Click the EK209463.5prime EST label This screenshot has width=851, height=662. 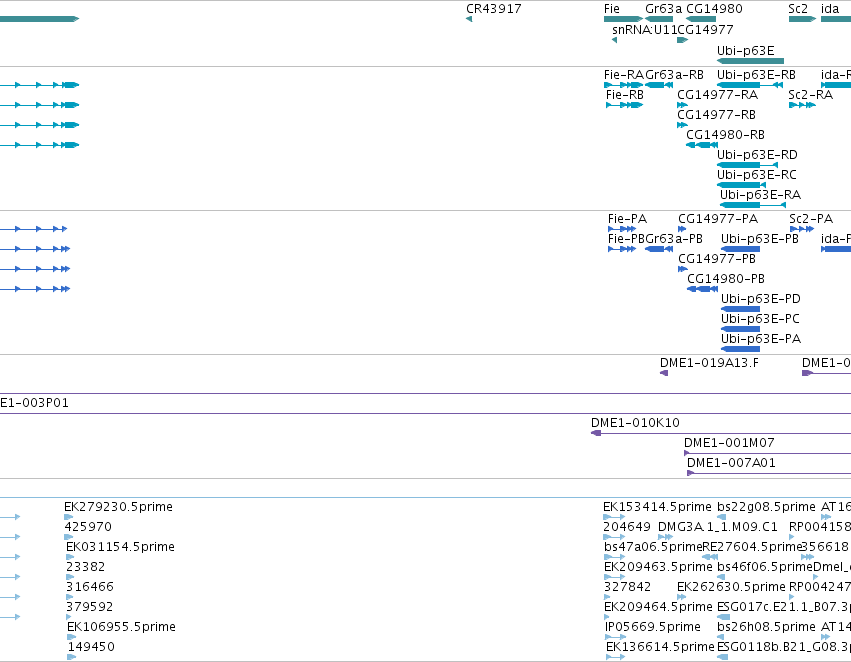658,568
